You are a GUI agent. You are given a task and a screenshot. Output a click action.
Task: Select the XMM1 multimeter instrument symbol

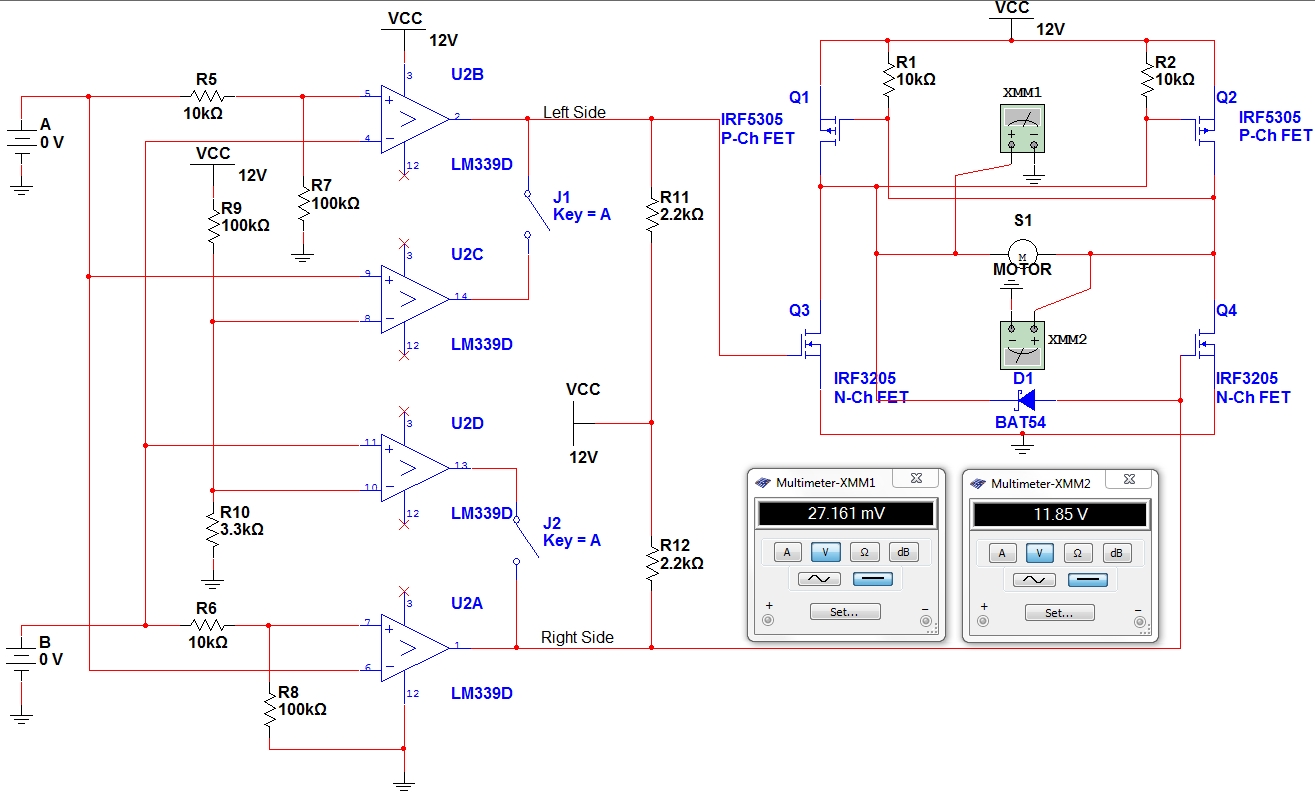(1022, 128)
